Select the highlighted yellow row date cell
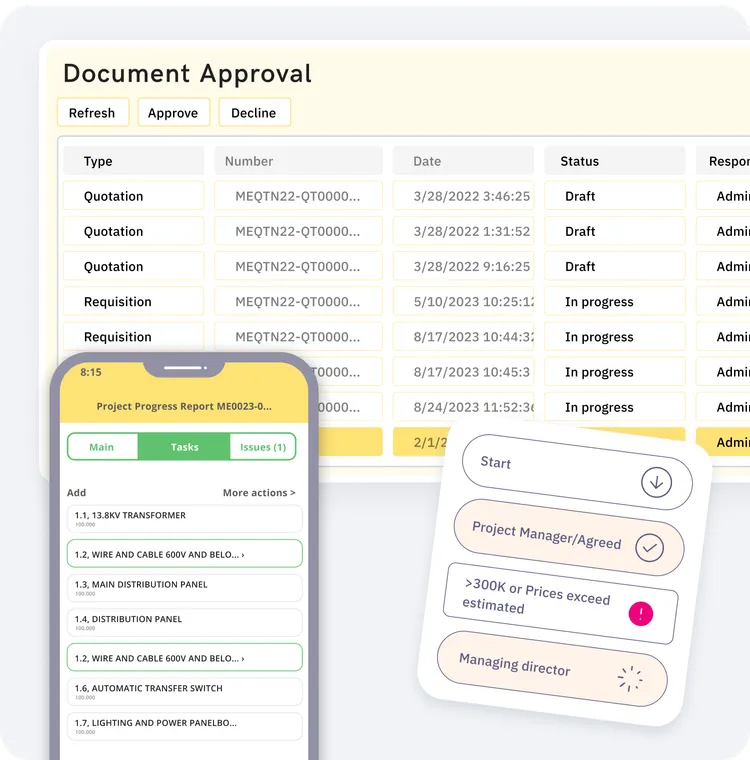This screenshot has height=760, width=750. pyautogui.click(x=420, y=442)
